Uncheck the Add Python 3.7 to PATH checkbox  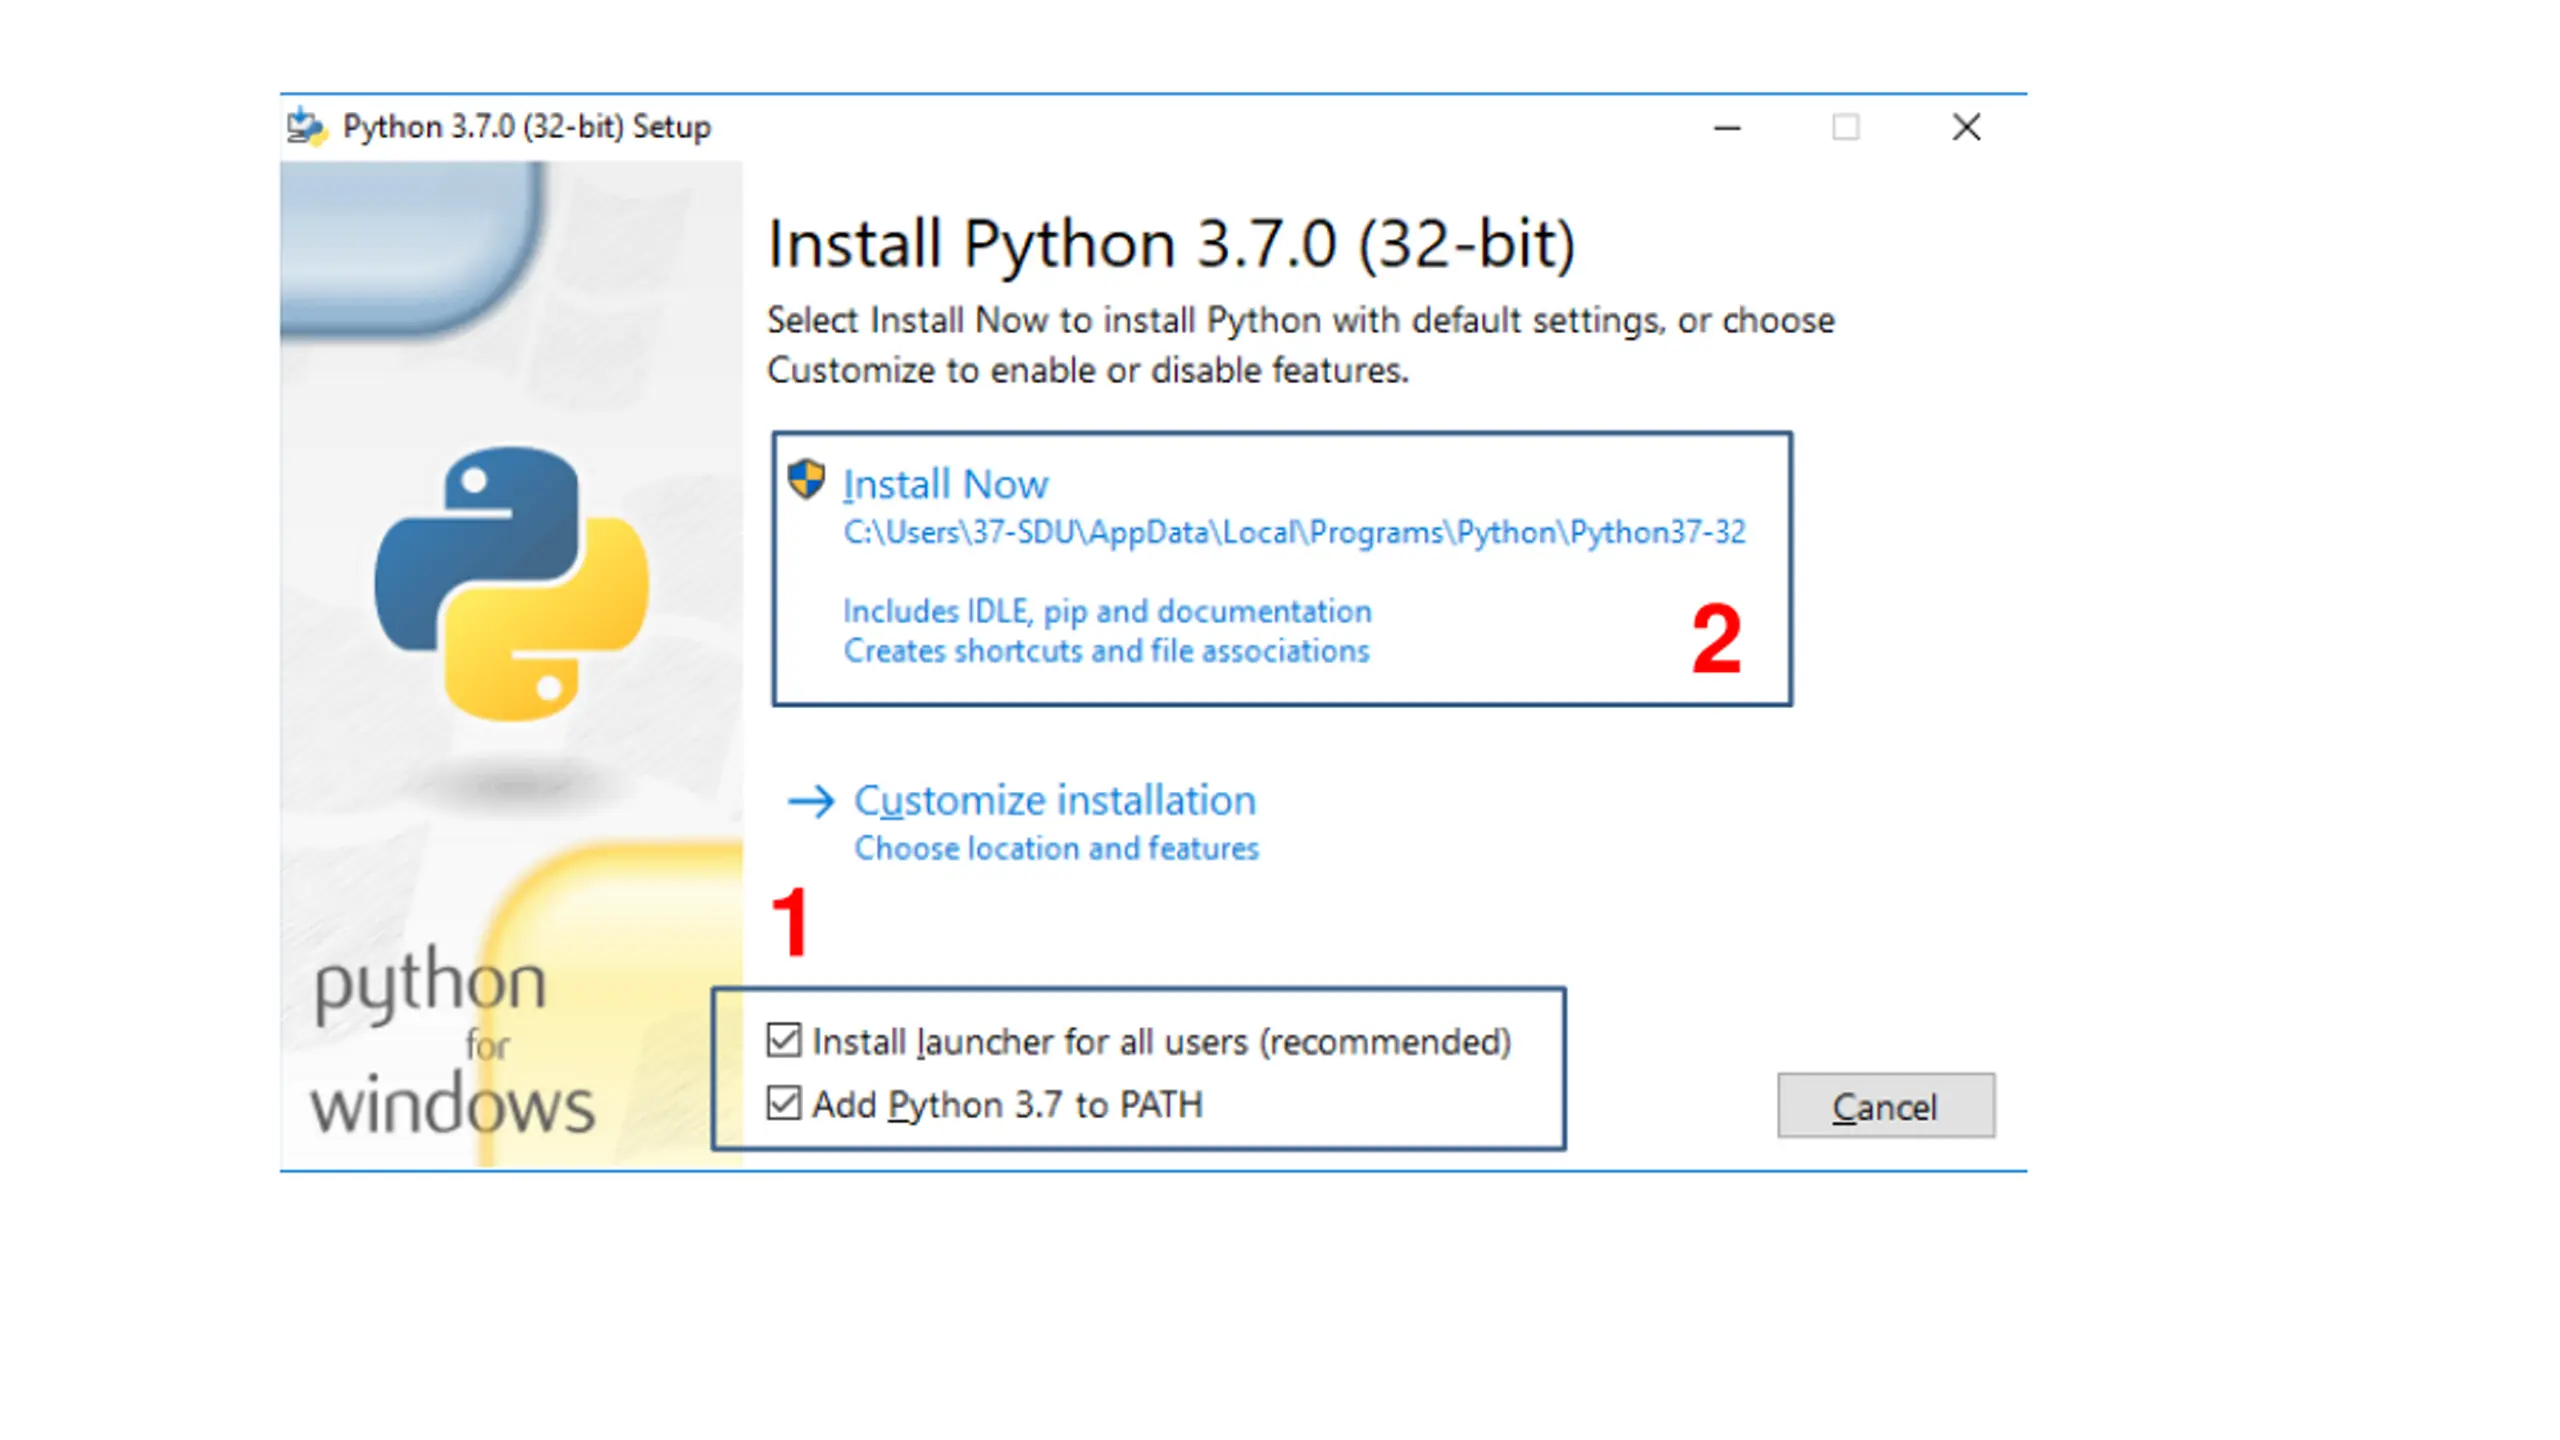(x=784, y=1103)
